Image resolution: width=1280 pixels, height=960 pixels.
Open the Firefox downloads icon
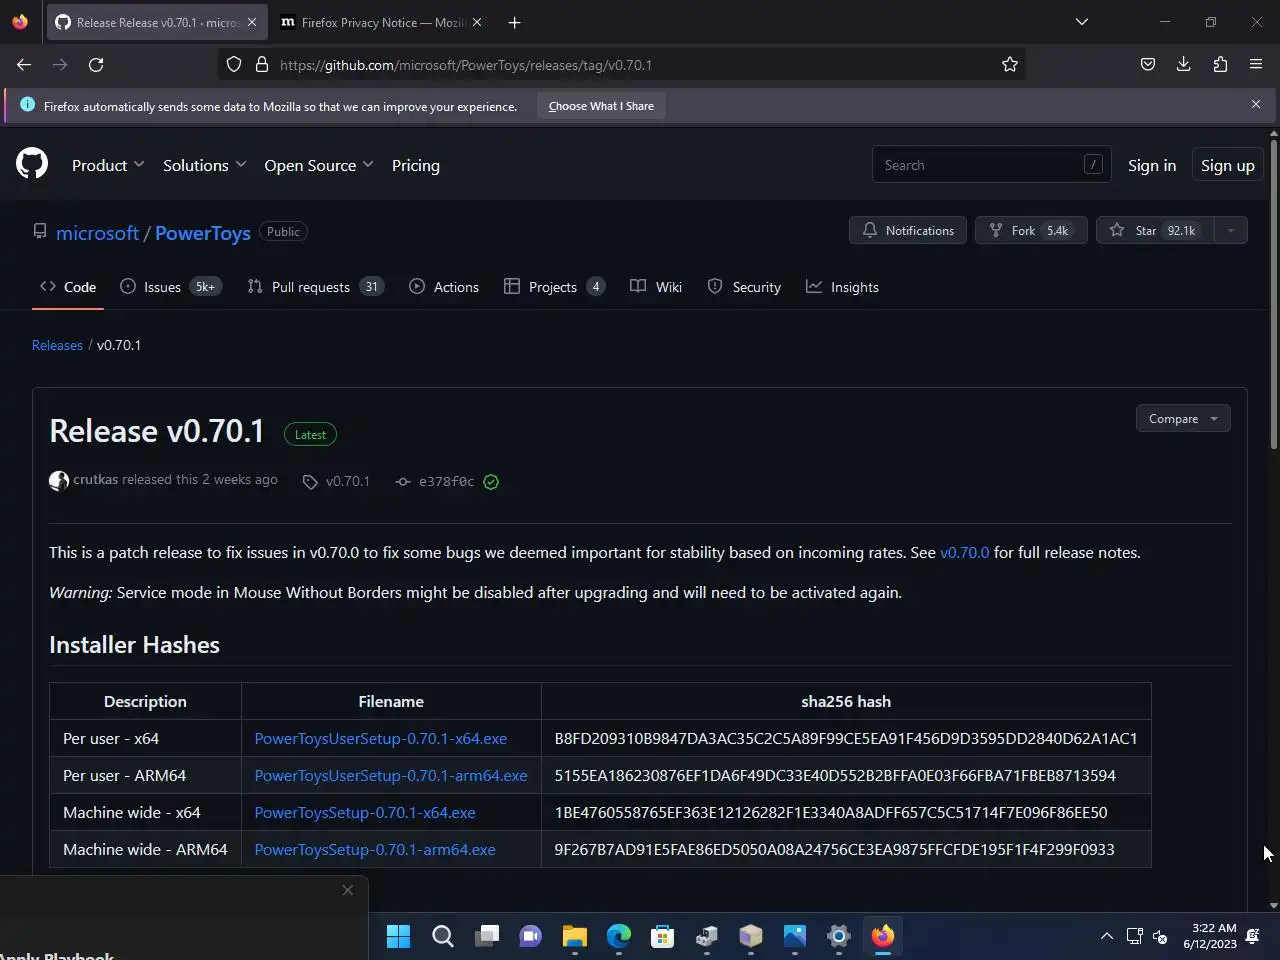coord(1184,65)
